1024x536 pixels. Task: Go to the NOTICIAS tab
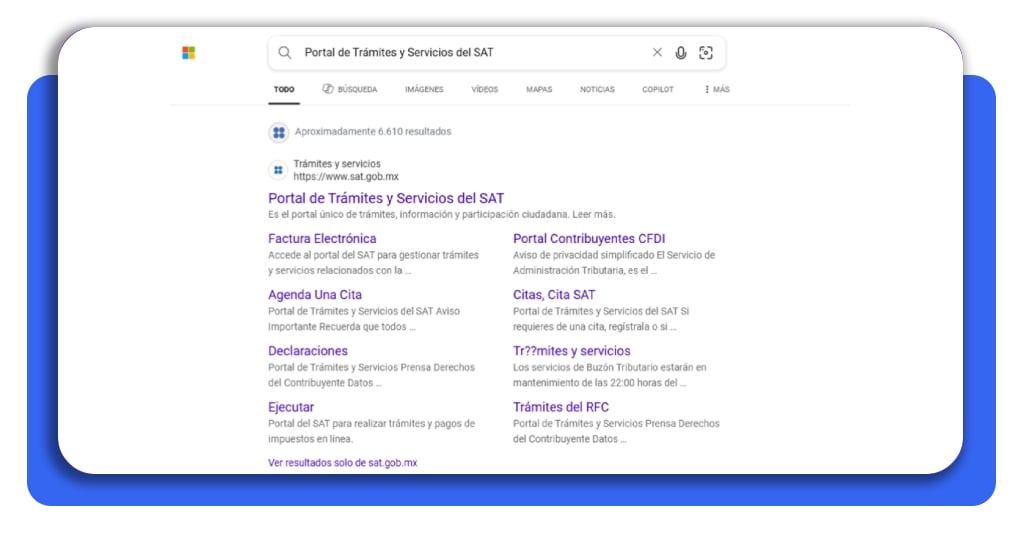(x=598, y=89)
